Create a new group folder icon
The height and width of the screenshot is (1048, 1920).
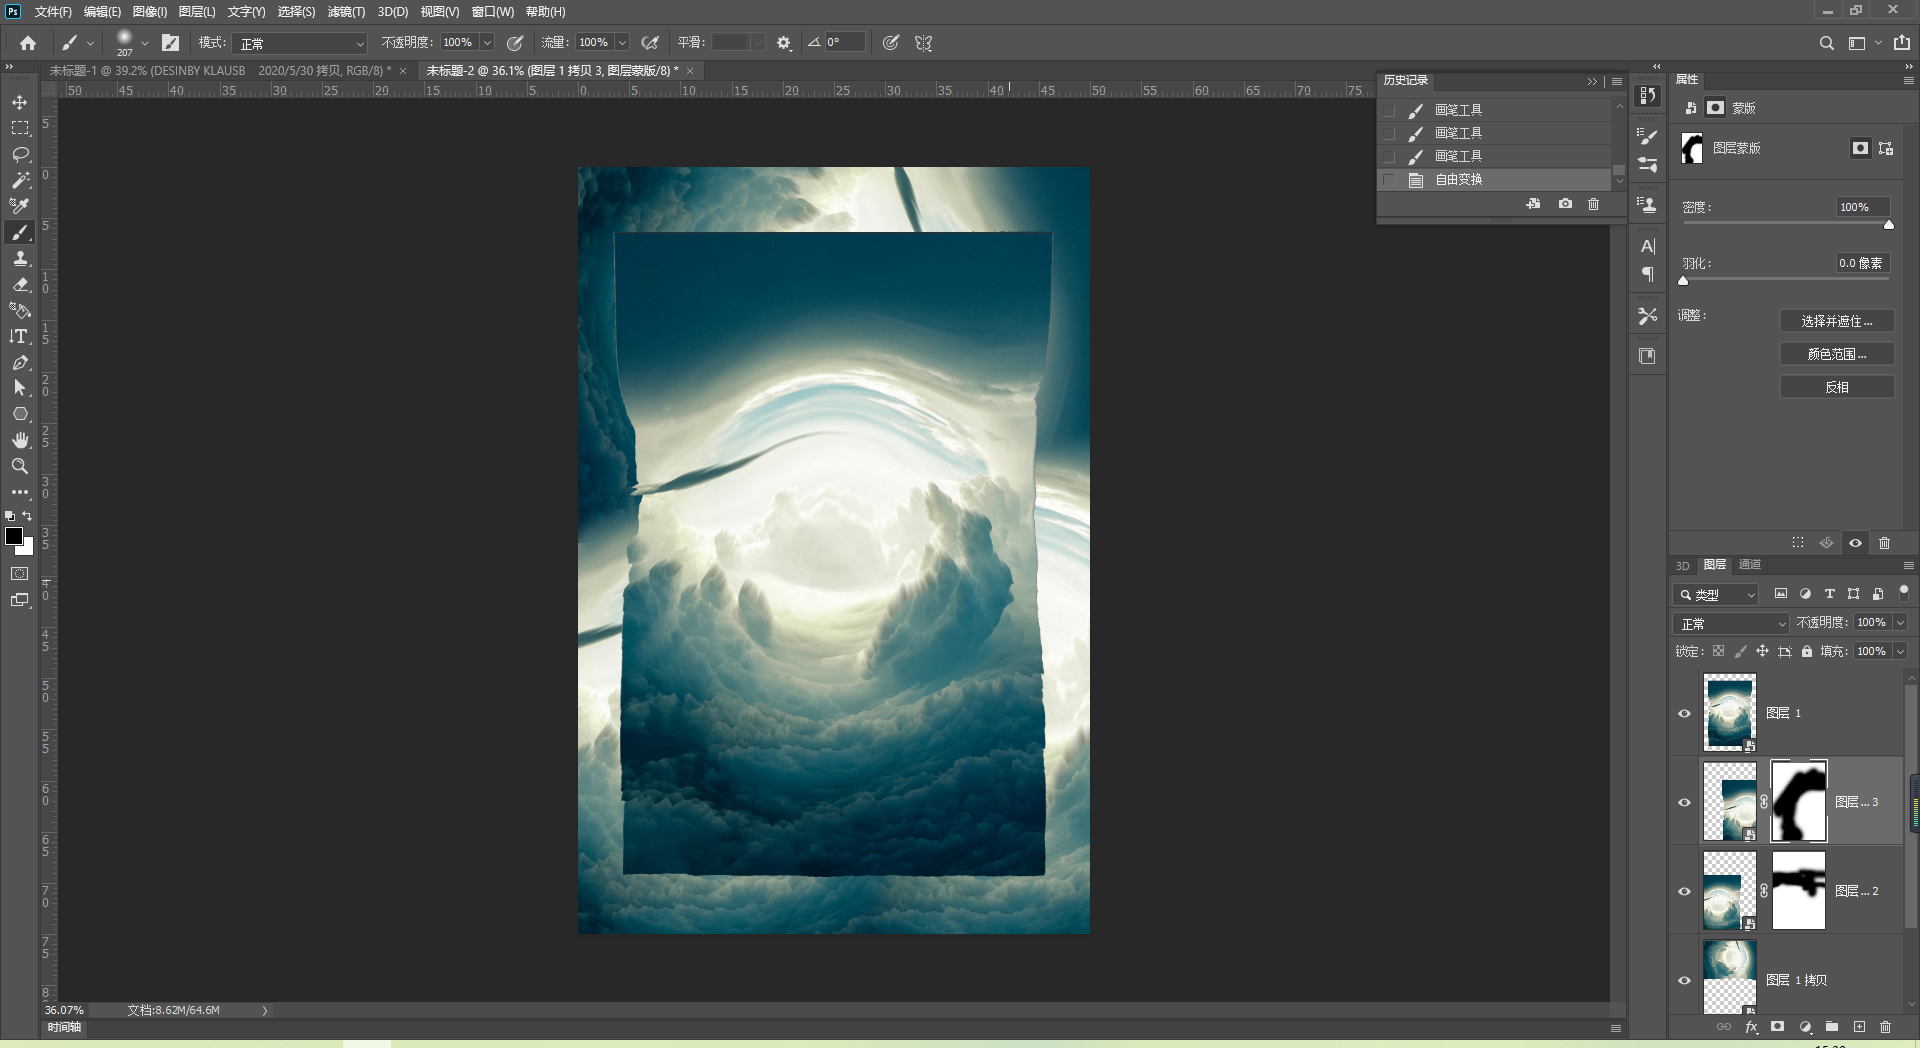tap(1832, 1027)
